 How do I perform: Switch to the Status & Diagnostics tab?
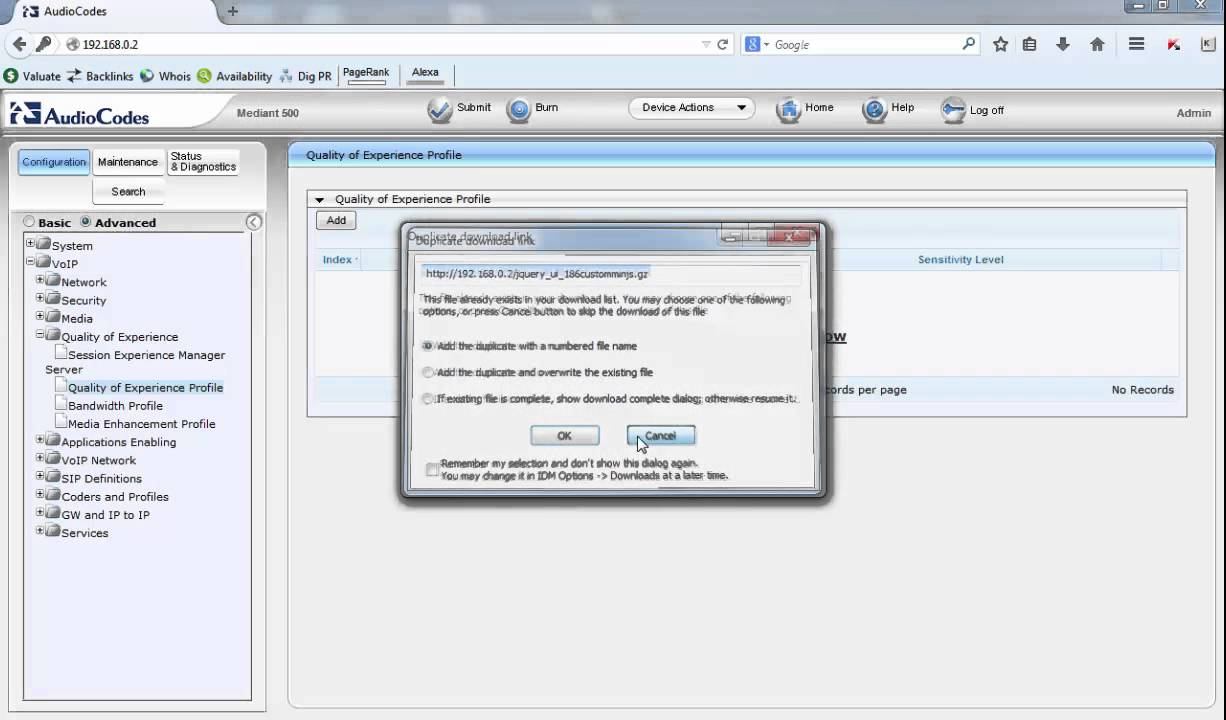[x=203, y=162]
